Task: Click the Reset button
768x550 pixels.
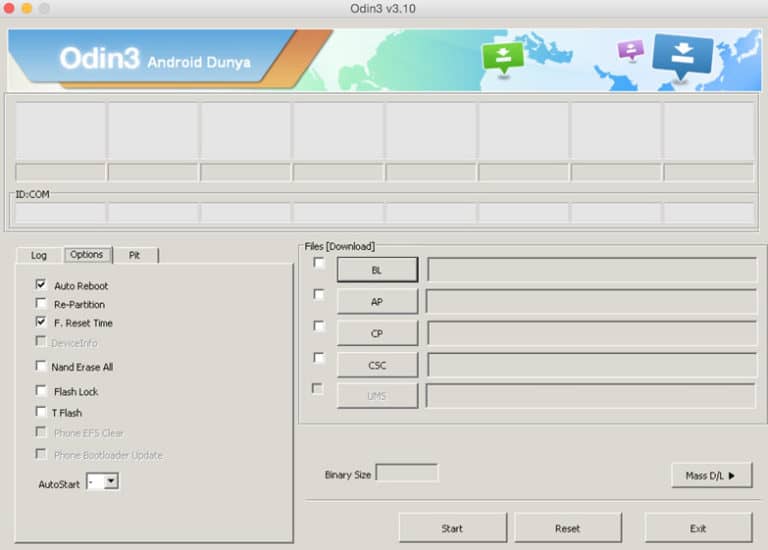Action: 567,528
